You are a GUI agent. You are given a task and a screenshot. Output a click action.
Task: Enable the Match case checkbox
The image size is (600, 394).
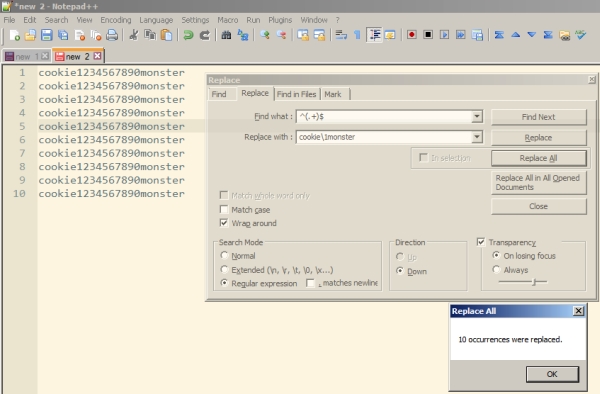point(224,209)
